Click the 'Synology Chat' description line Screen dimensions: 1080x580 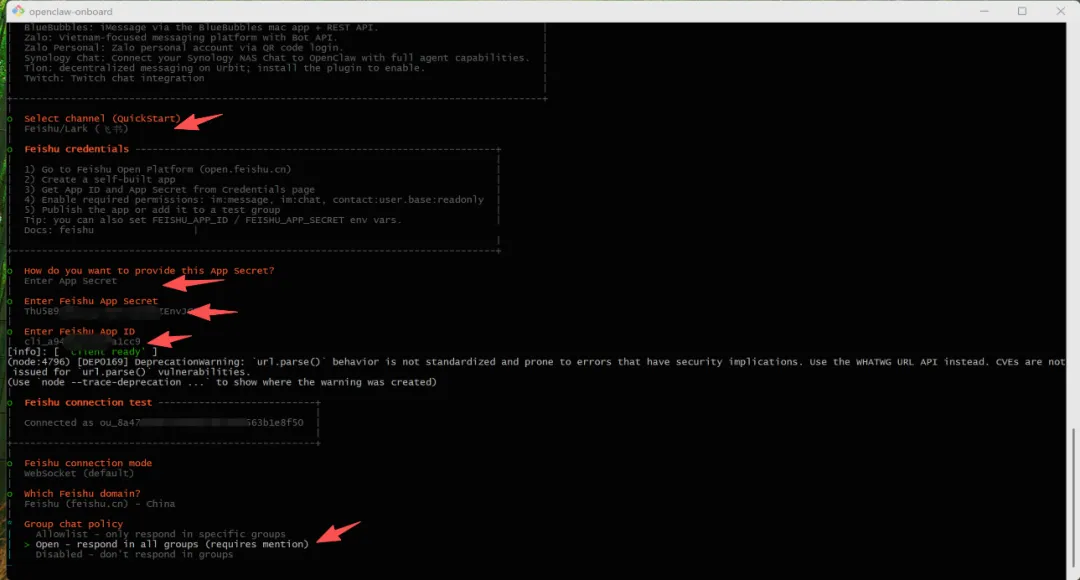click(277, 58)
